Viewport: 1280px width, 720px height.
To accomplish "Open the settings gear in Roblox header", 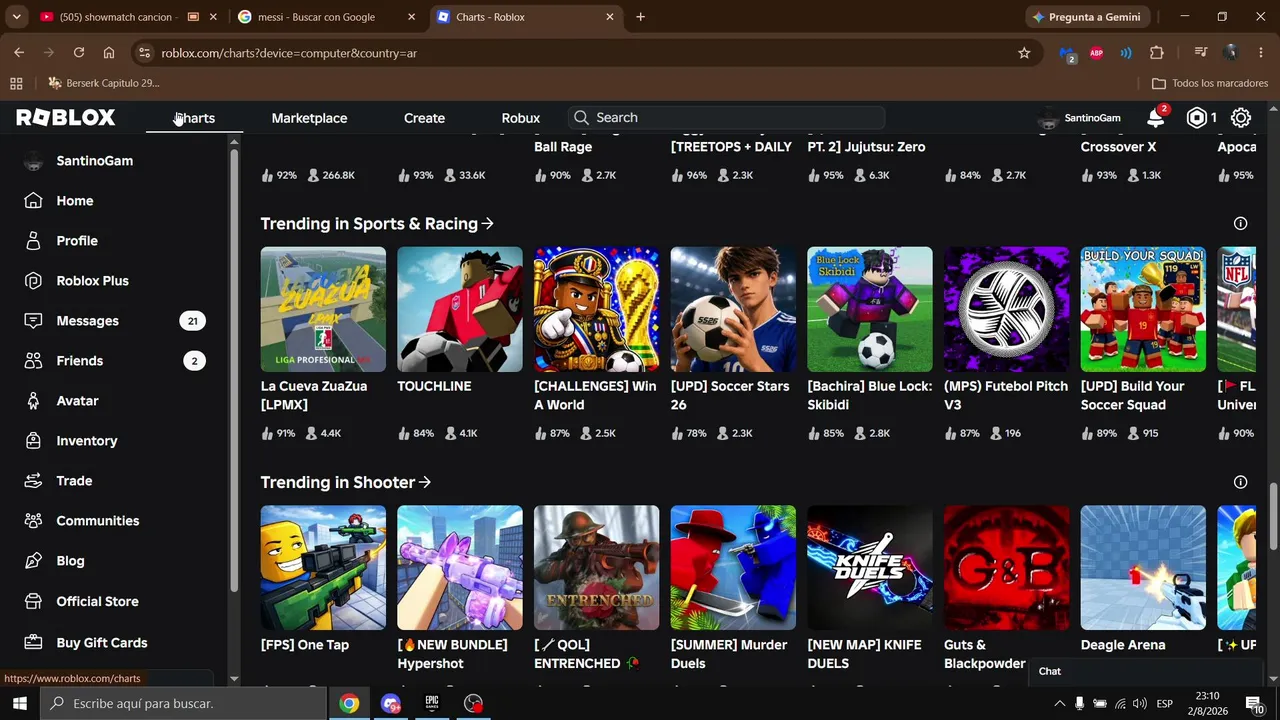I will [x=1241, y=118].
